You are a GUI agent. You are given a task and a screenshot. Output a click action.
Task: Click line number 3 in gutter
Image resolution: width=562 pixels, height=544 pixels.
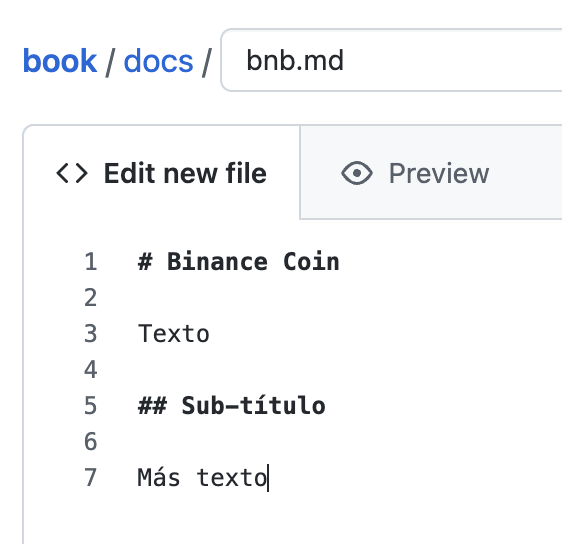pos(90,334)
